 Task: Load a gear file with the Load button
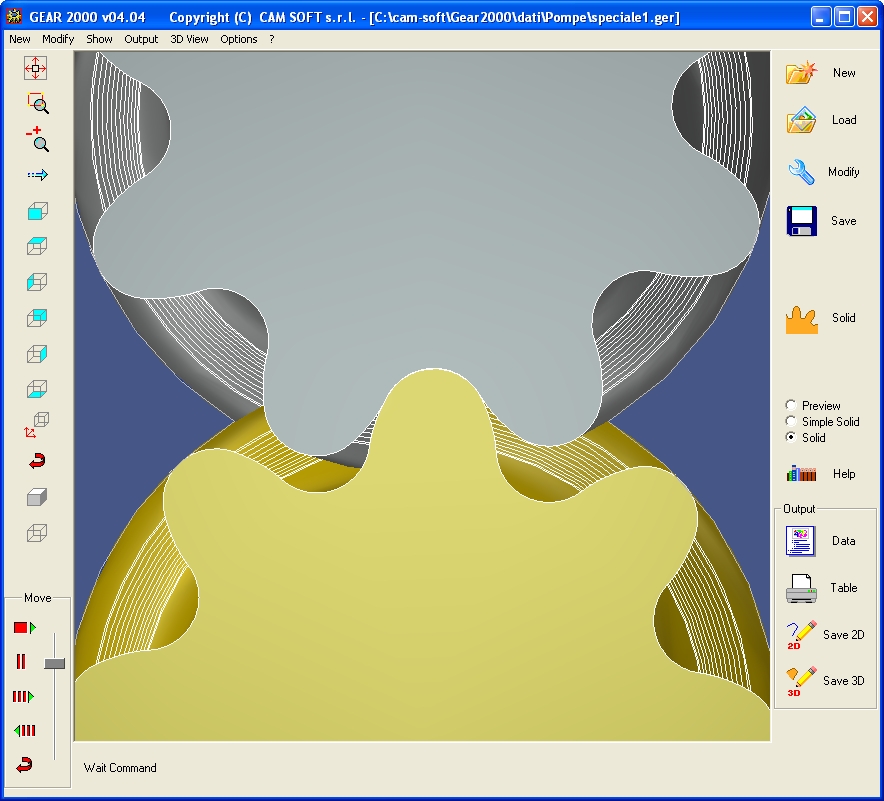tap(821, 120)
